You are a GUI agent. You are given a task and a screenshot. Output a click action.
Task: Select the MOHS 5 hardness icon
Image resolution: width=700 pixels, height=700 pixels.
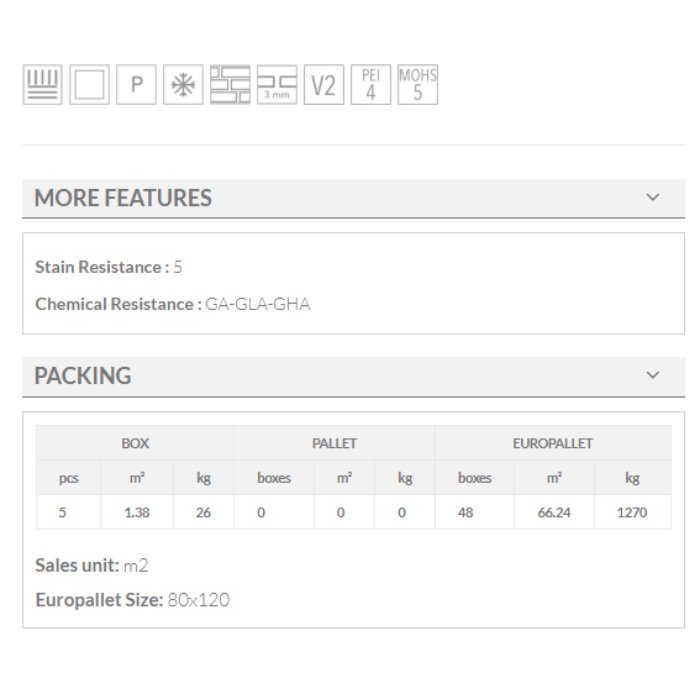[x=417, y=86]
